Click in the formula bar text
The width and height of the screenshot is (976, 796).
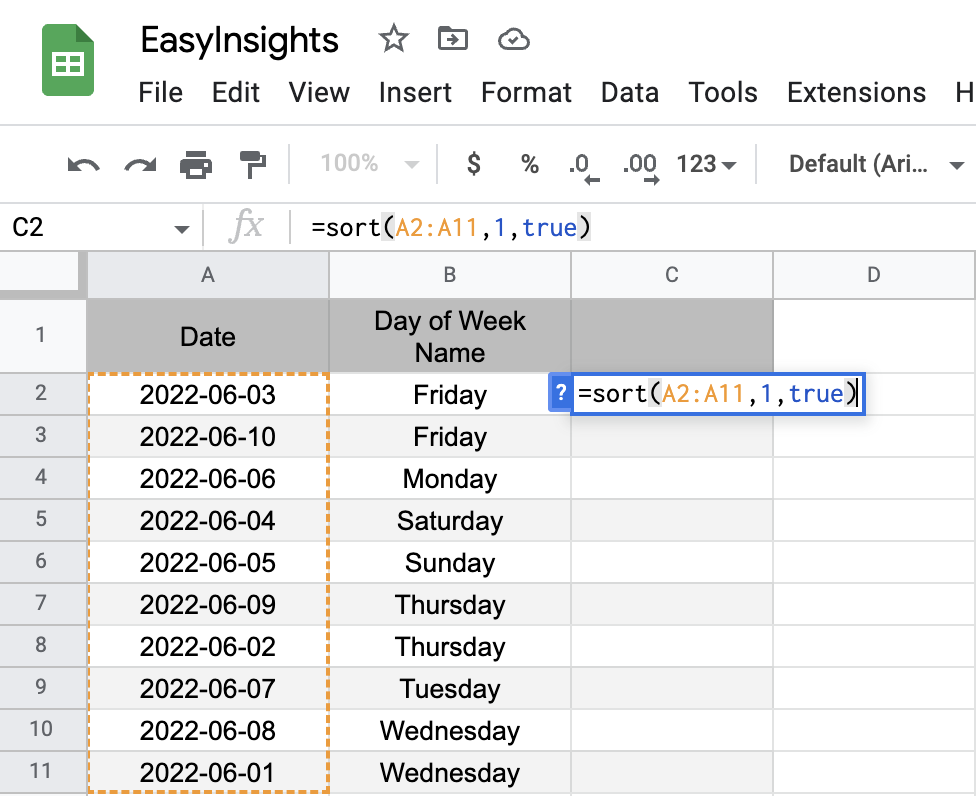tap(451, 227)
